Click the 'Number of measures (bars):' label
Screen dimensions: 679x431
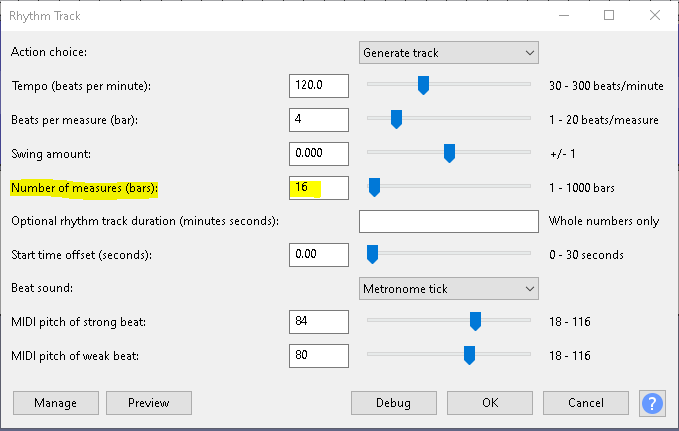84,188
